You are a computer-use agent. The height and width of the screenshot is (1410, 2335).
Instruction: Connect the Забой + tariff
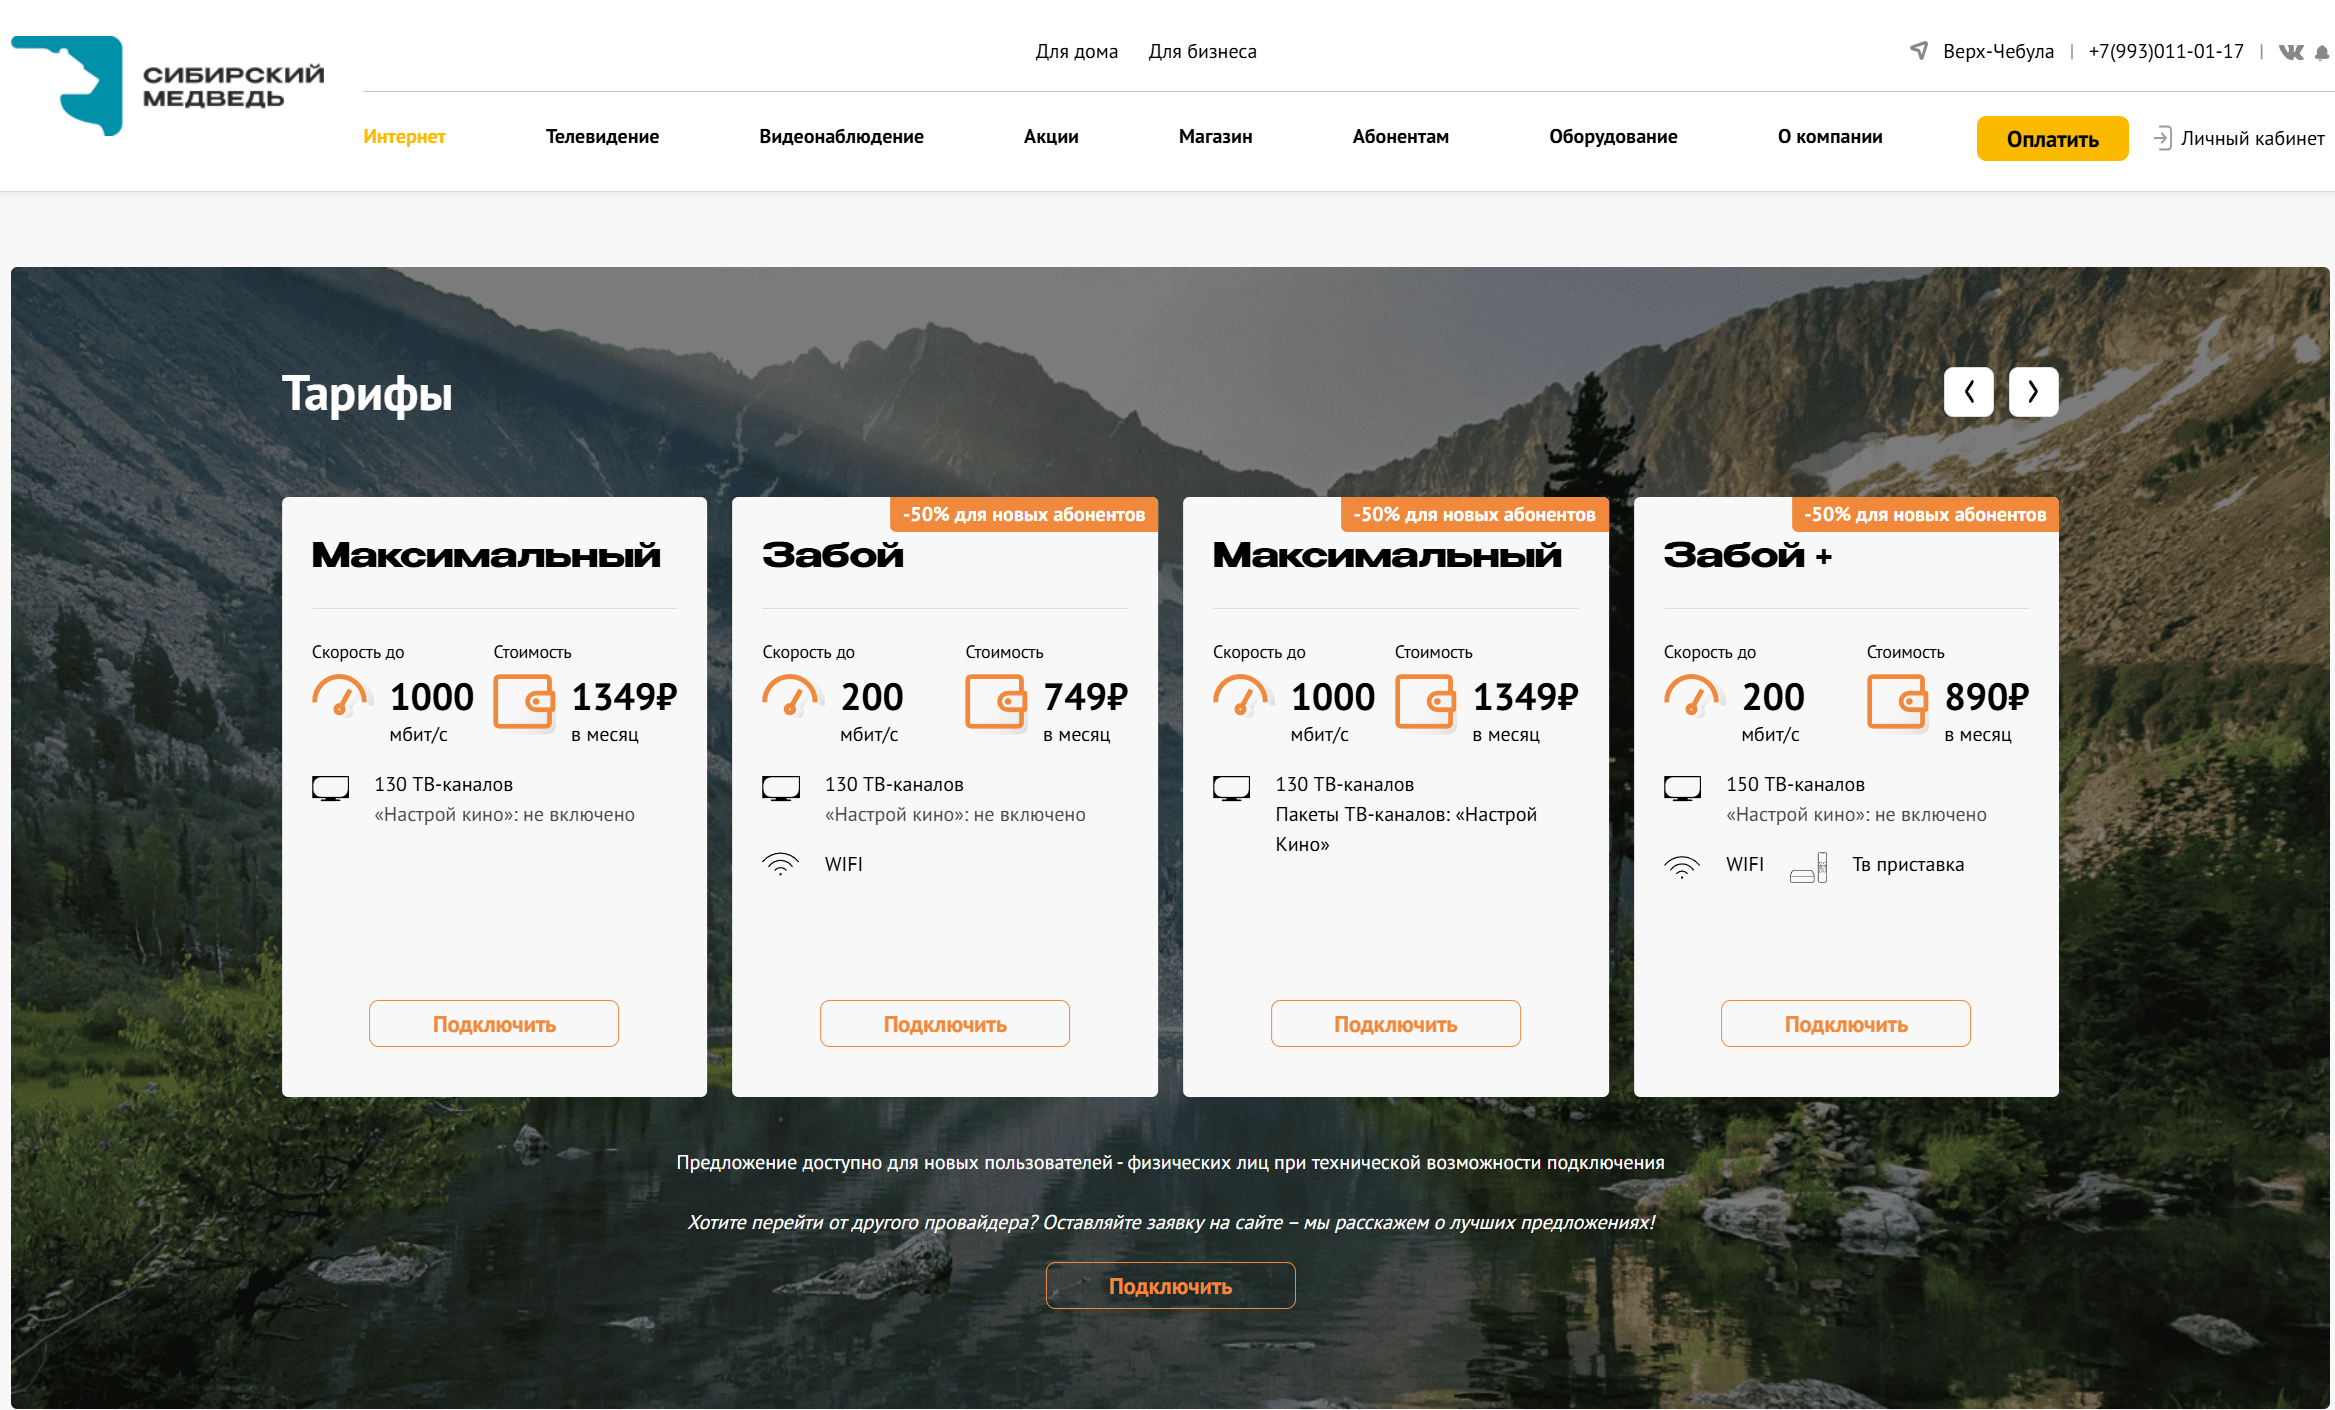coord(1845,1024)
